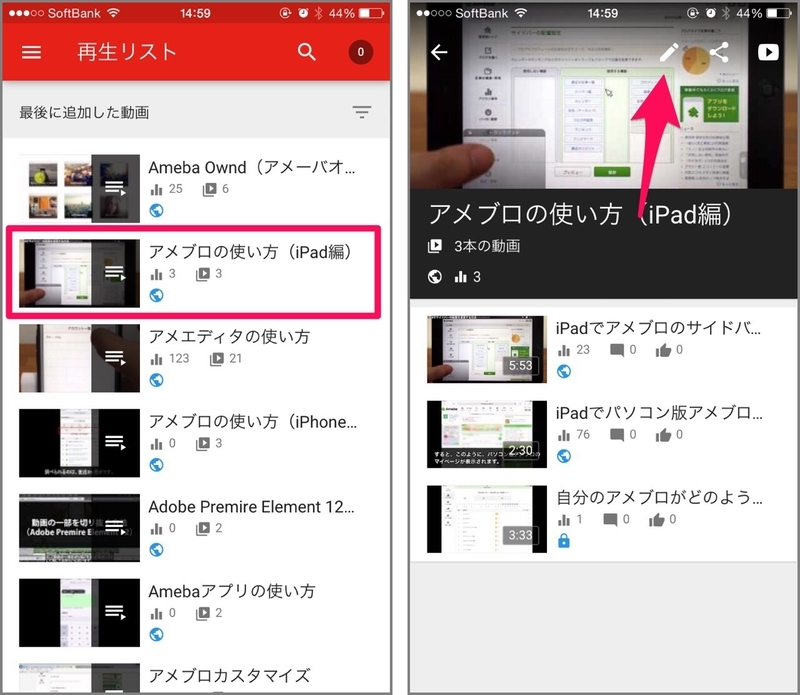800x695 pixels.
Task: Open the video title 自分のアメブロがどのよう…
Action: tap(659, 498)
